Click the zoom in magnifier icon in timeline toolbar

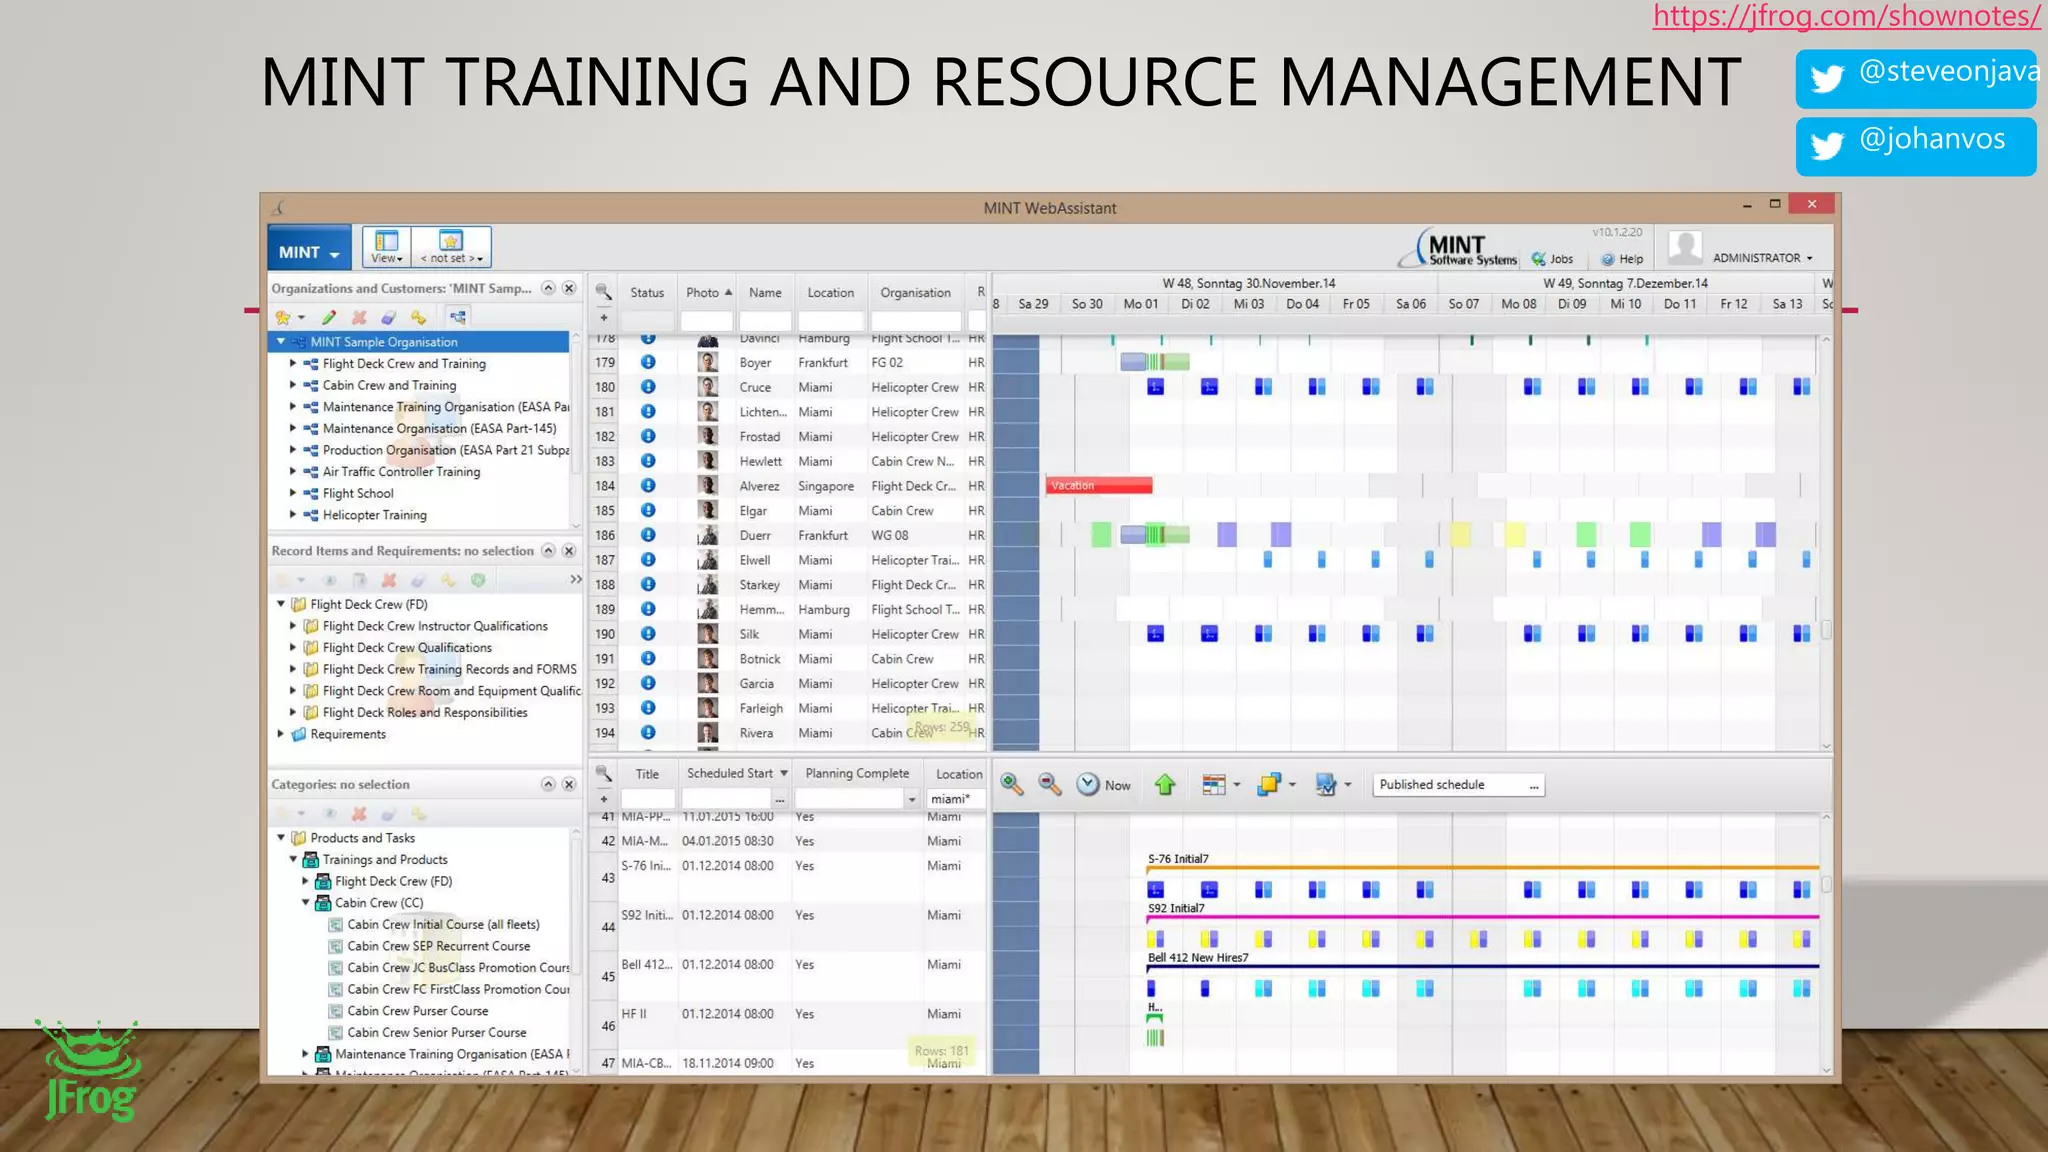1012,785
